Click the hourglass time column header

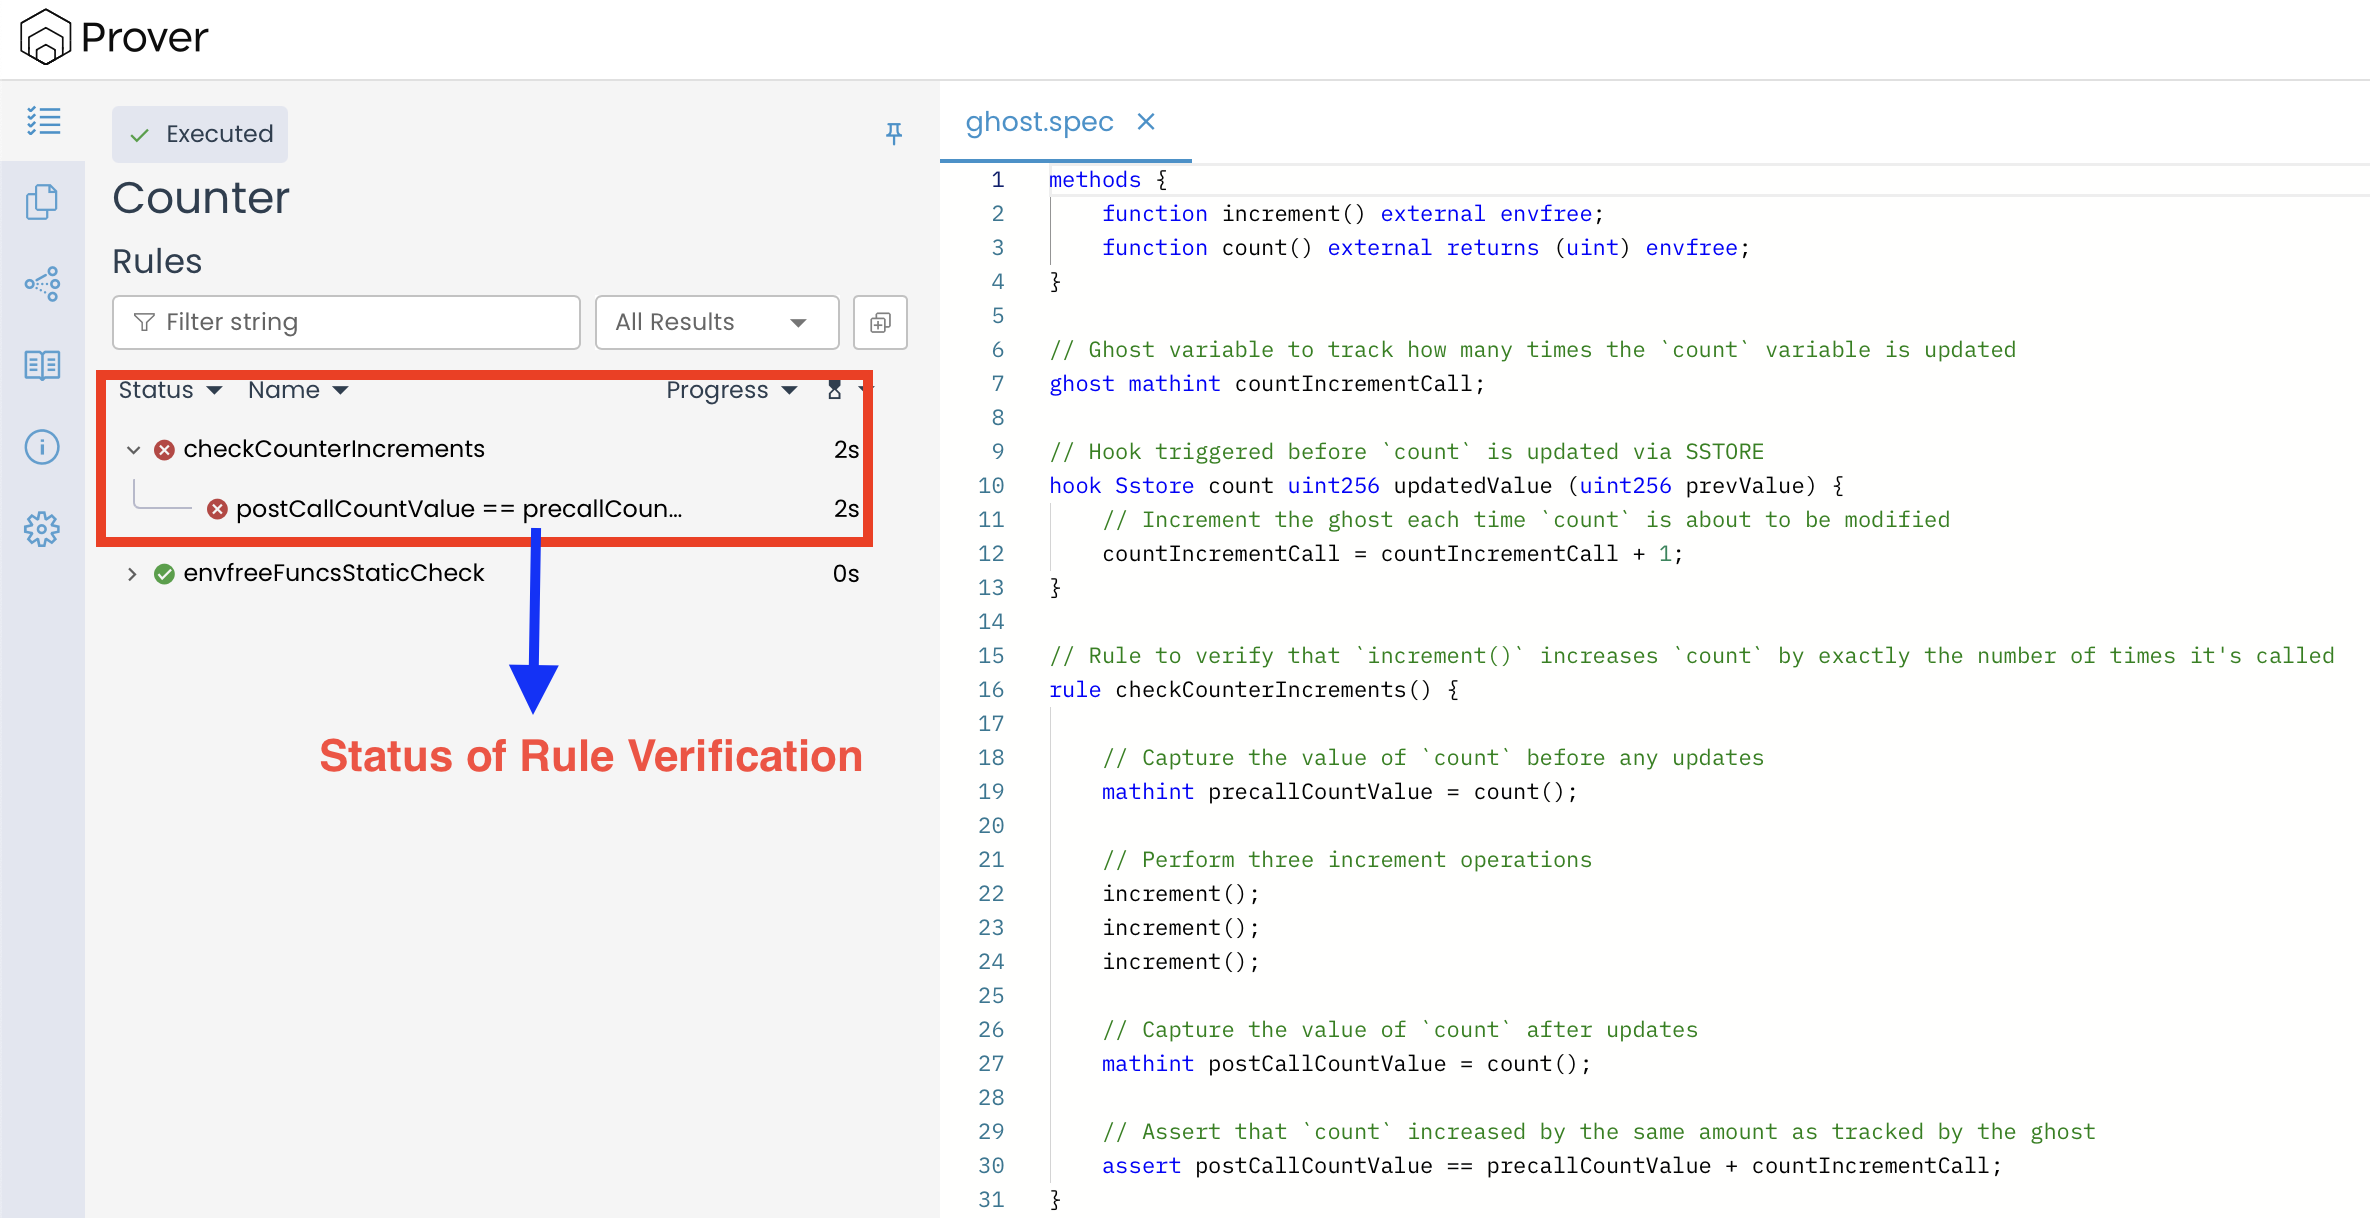coord(834,390)
